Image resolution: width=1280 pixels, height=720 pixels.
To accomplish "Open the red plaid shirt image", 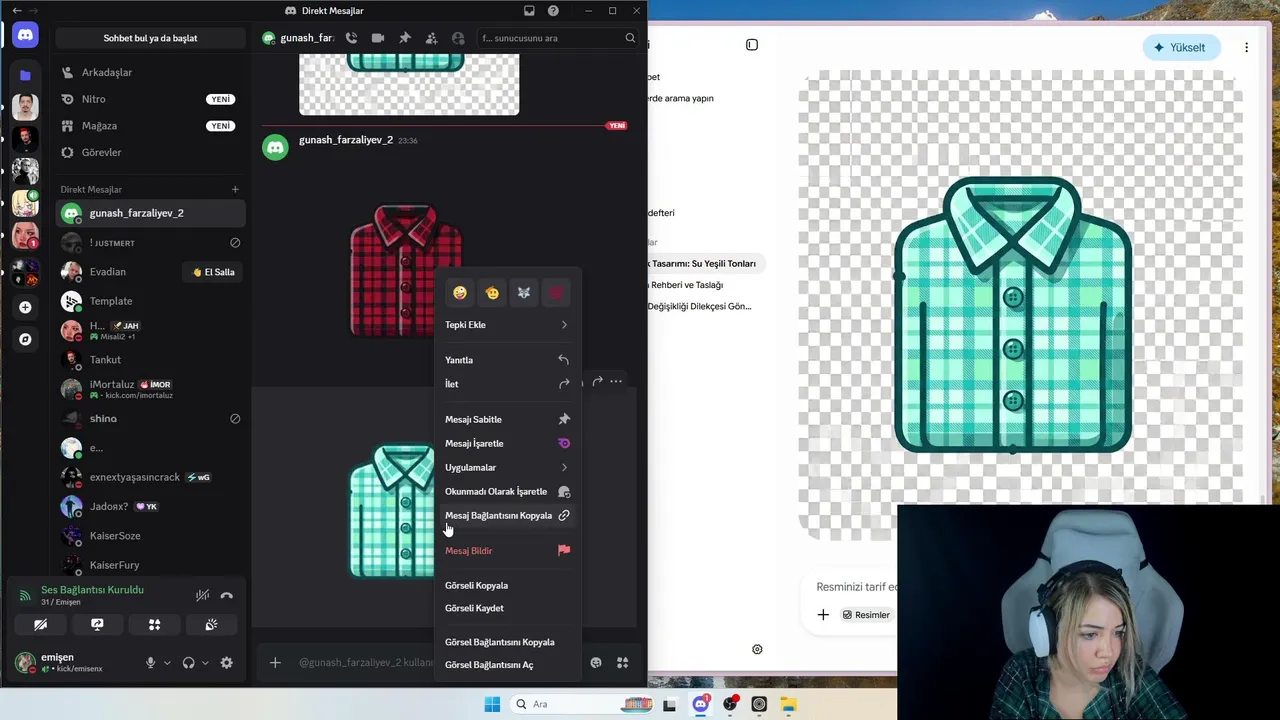I will (406, 270).
